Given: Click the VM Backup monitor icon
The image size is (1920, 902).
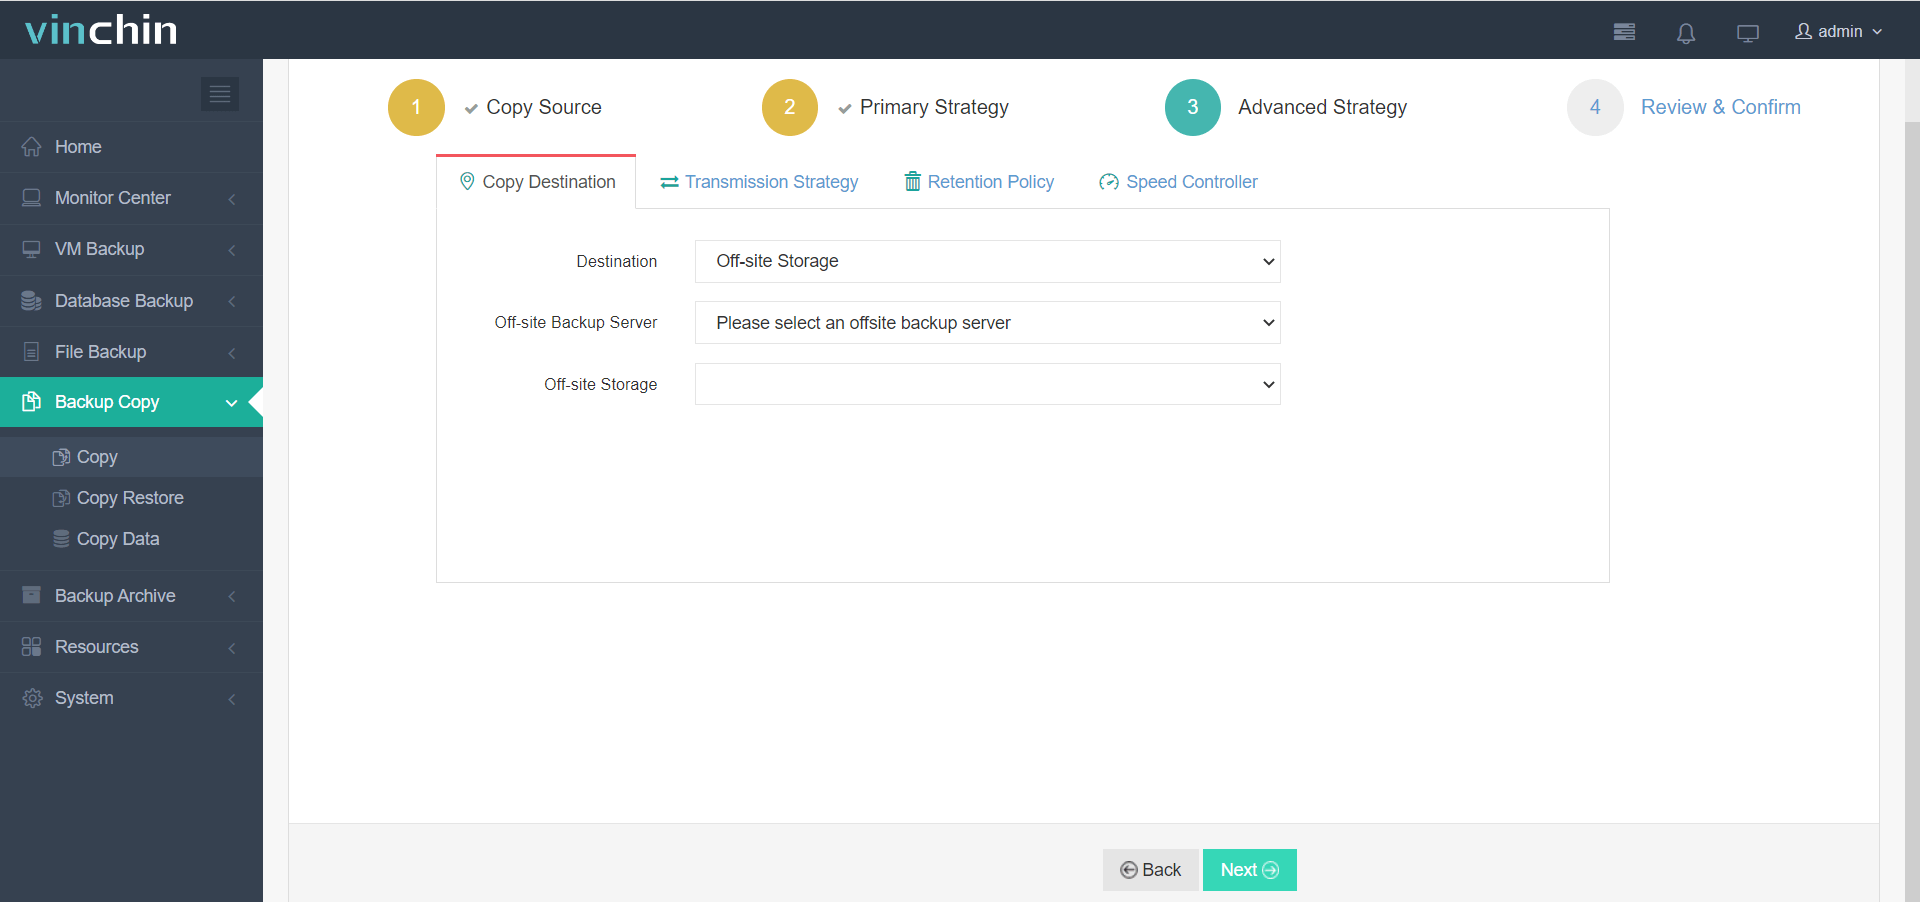Looking at the screenshot, I should [32, 249].
